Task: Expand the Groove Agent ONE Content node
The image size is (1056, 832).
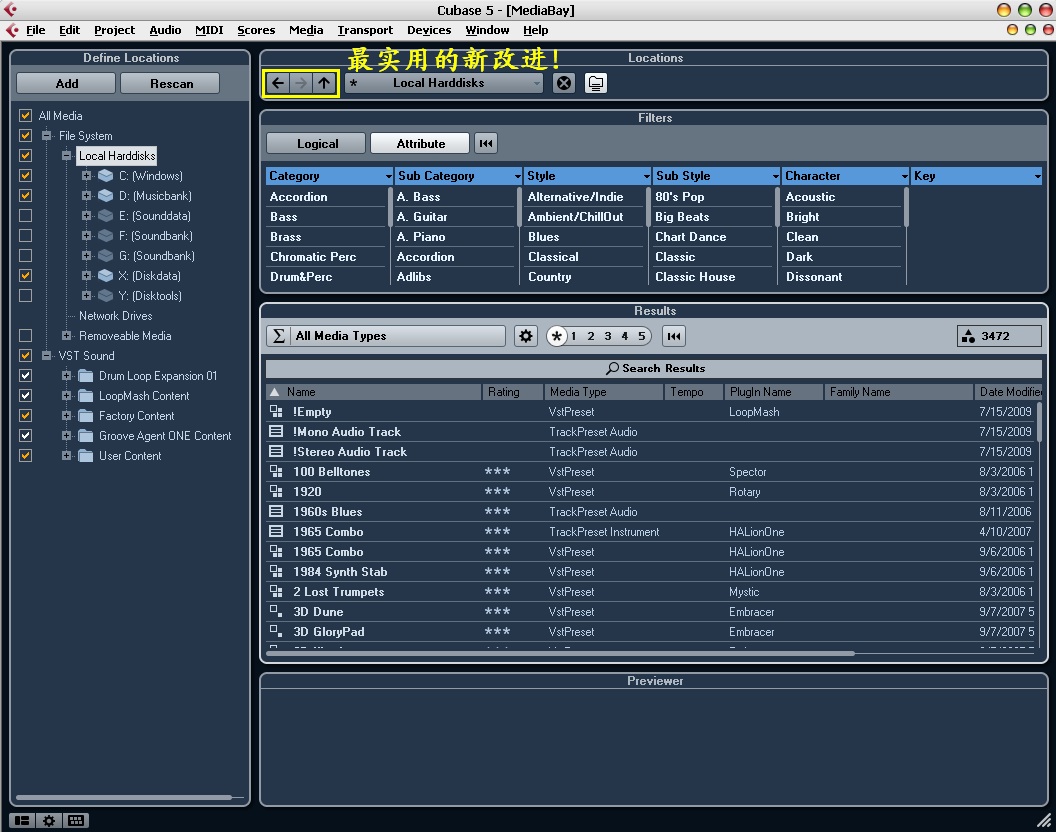Action: (x=66, y=435)
